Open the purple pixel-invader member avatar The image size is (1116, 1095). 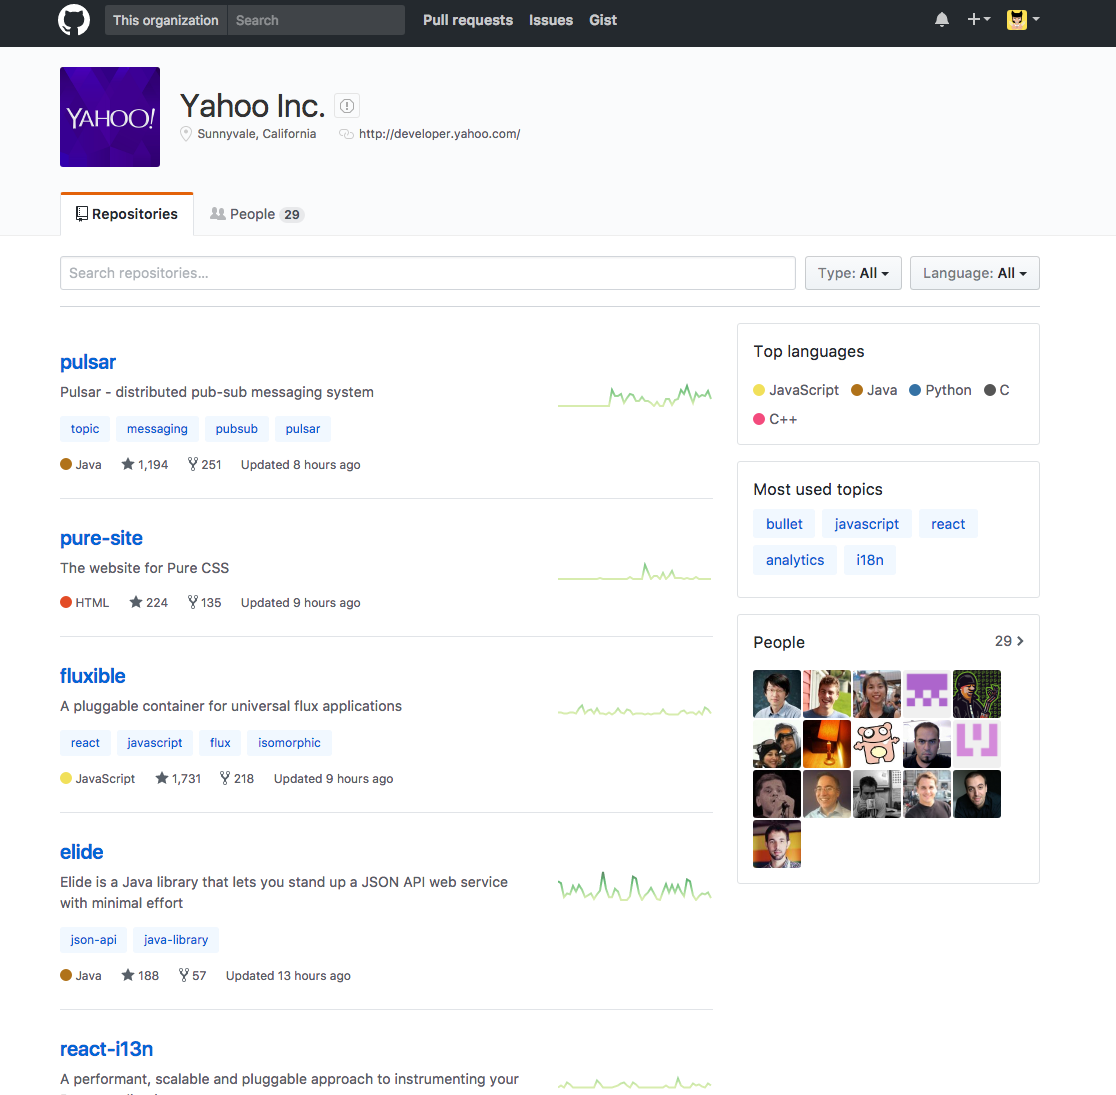pos(927,693)
